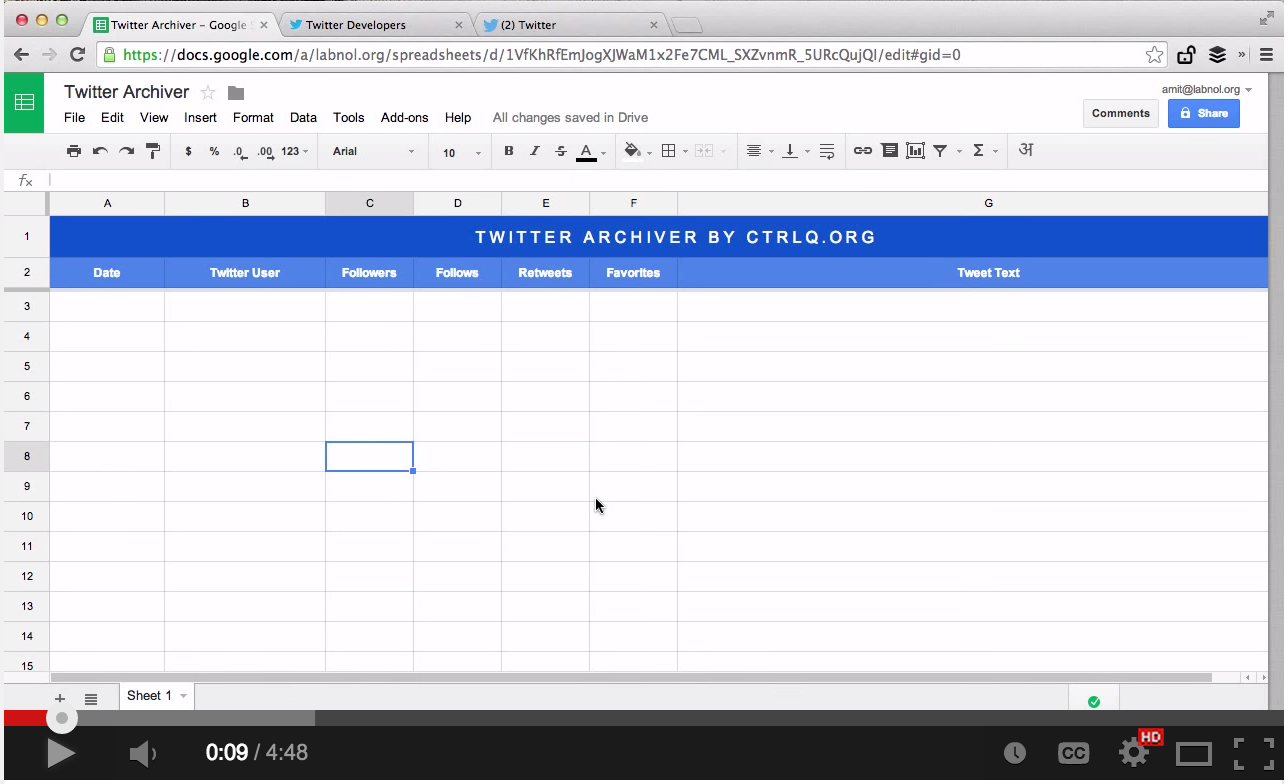The height and width of the screenshot is (784, 1288).
Task: Increase decimal places icon
Action: tap(265, 151)
